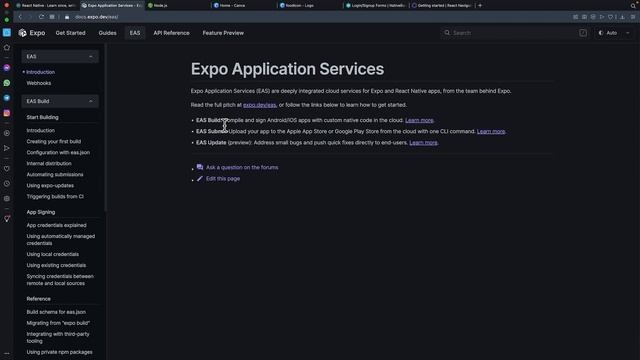Click the pencil edit icon

coord(200,178)
